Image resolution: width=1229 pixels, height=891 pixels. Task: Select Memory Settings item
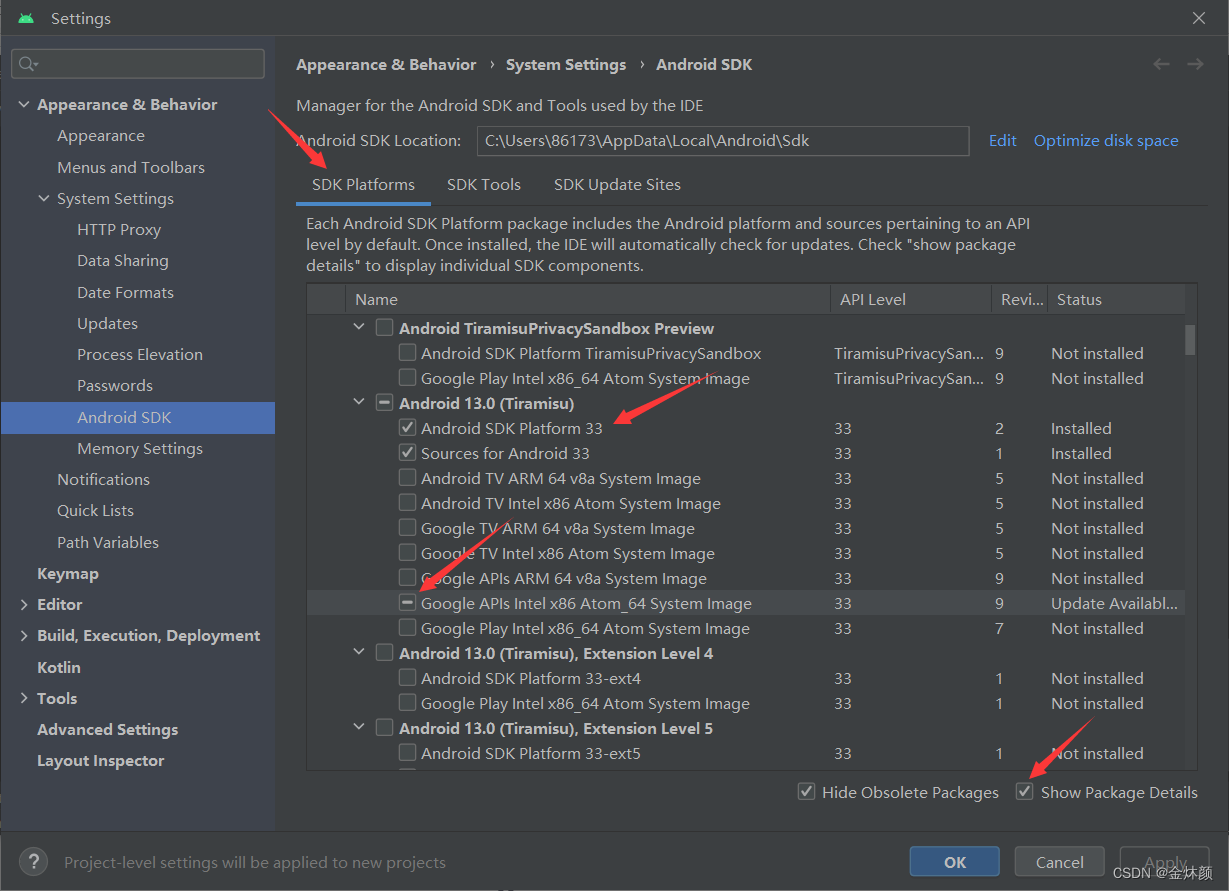tap(140, 449)
